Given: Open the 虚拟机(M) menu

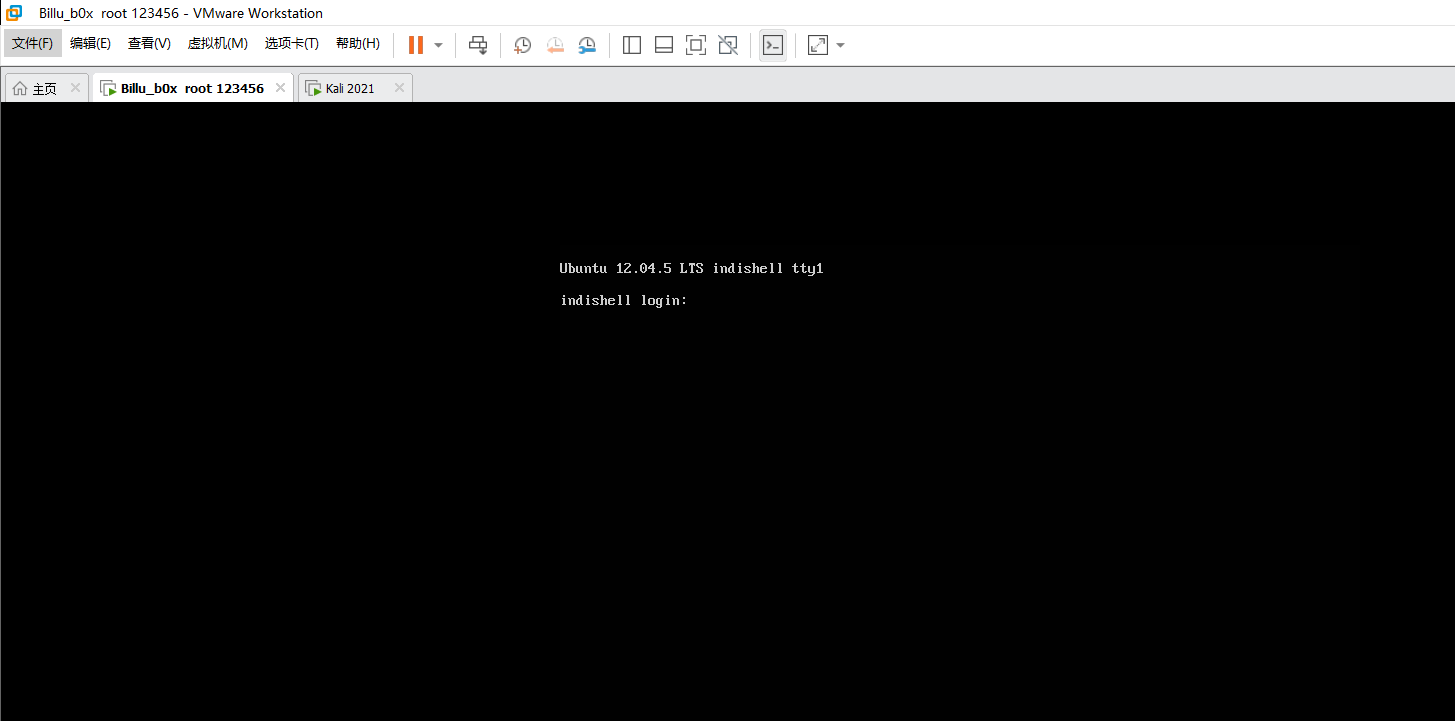Looking at the screenshot, I should 218,44.
